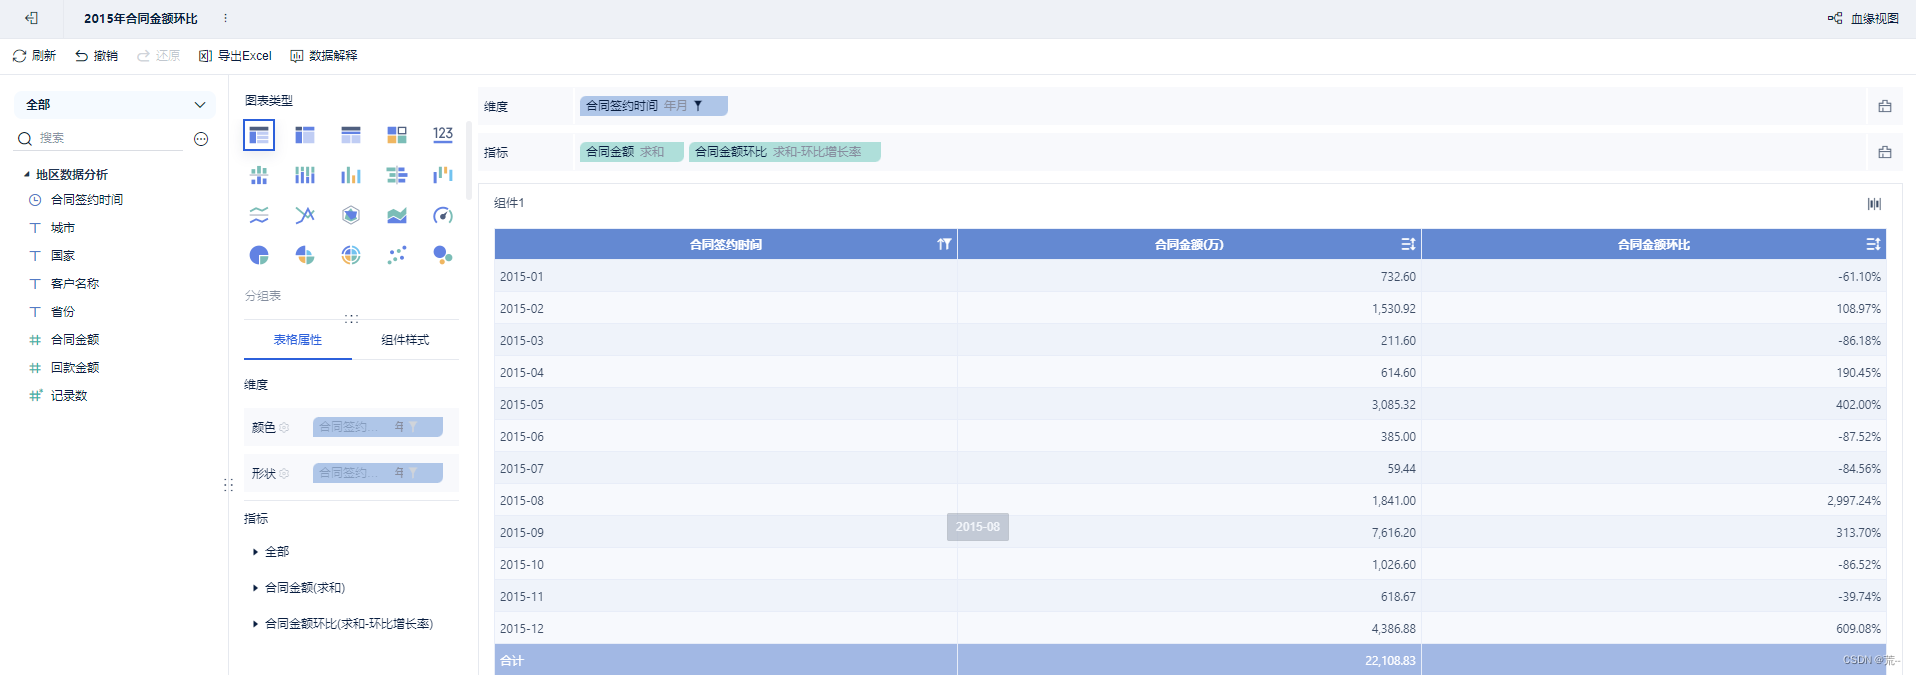The image size is (1916, 675).
Task: Click the value 7,616.20 cell
Action: [x=1190, y=533]
